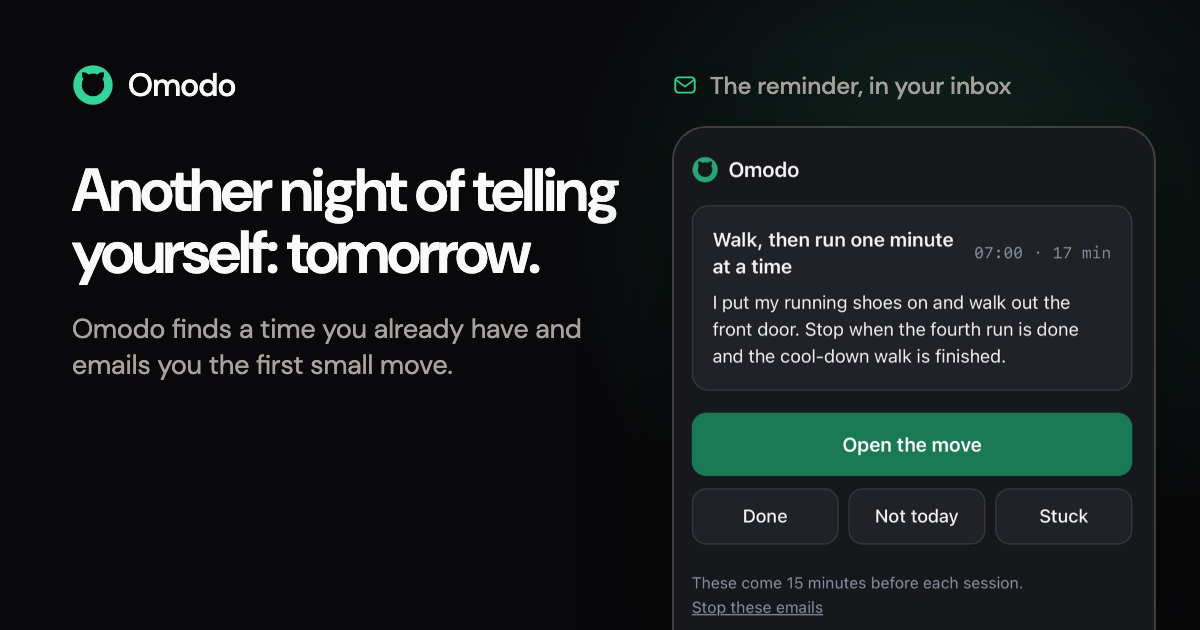Image resolution: width=1200 pixels, height=630 pixels.
Task: Click the email preview phone frame header
Action: point(912,170)
